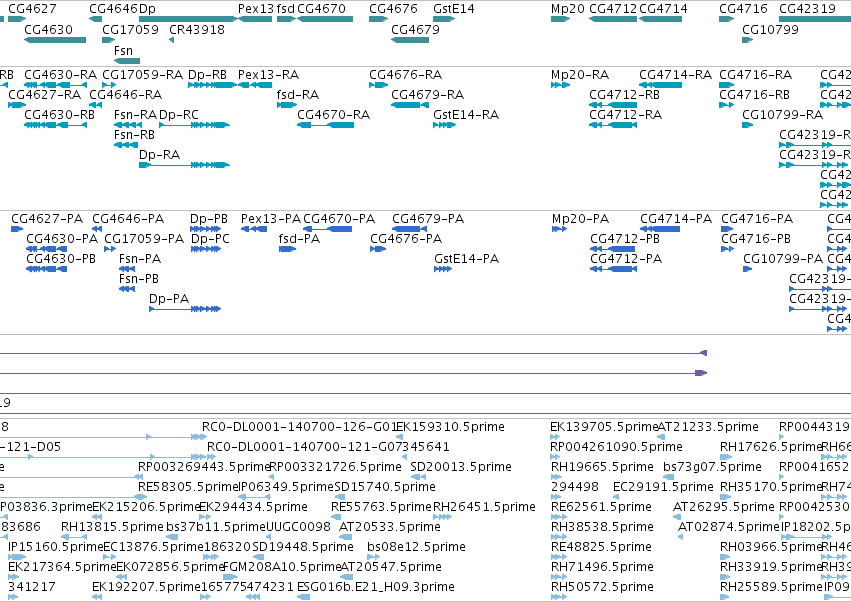The image size is (851, 602).
Task: Click the Dp-PA protein label
Action: click(169, 299)
